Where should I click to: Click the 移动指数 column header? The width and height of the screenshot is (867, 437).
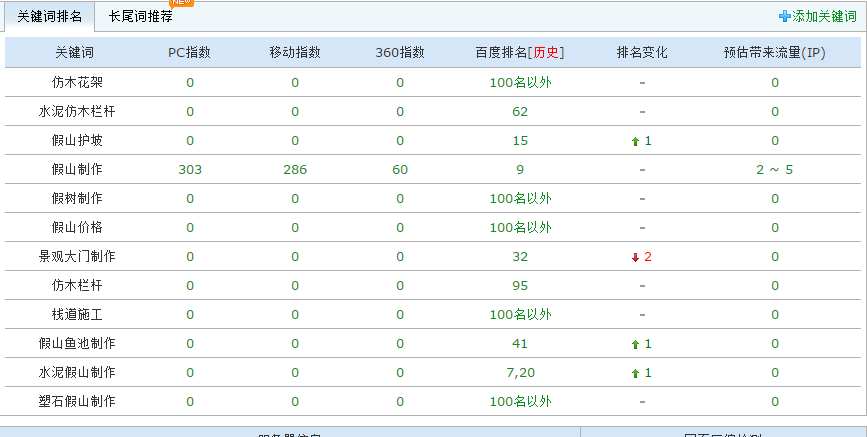coord(295,53)
